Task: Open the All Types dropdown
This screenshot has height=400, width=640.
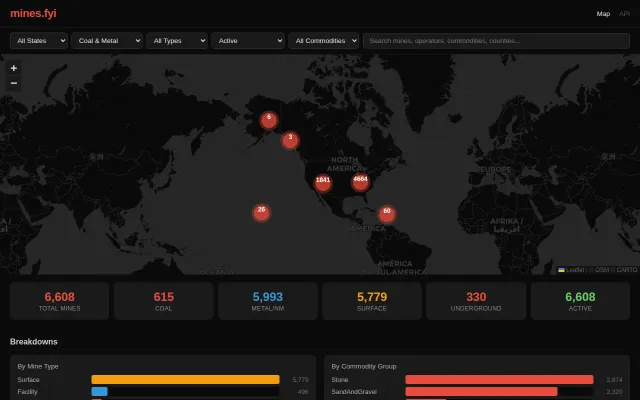Action: coord(177,41)
